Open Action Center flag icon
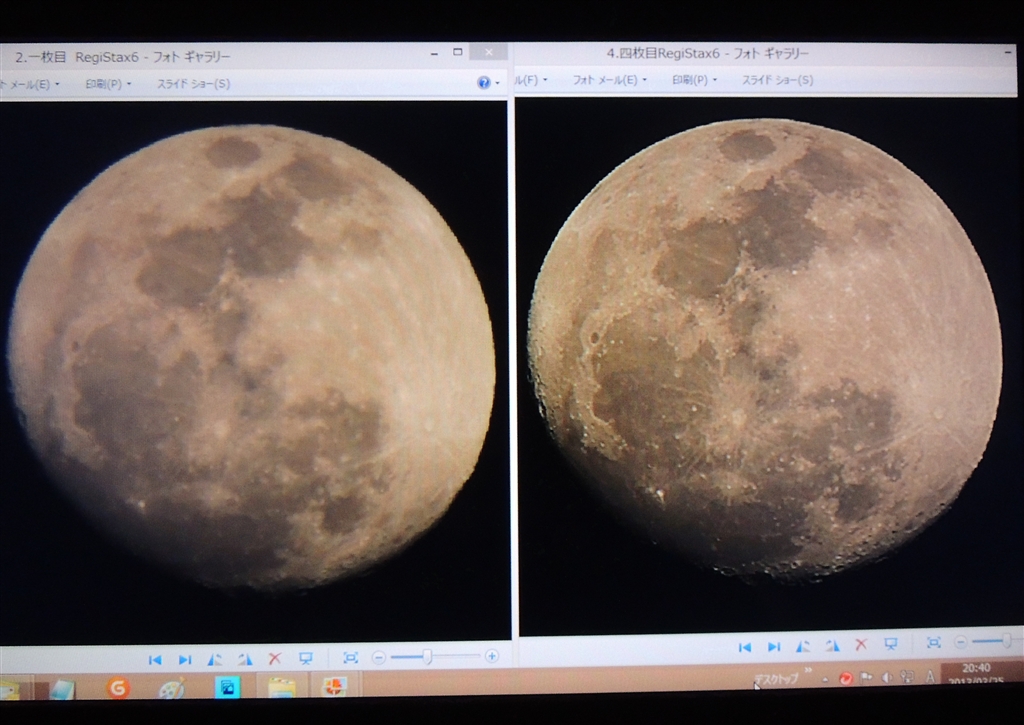This screenshot has width=1024, height=725. click(x=866, y=677)
